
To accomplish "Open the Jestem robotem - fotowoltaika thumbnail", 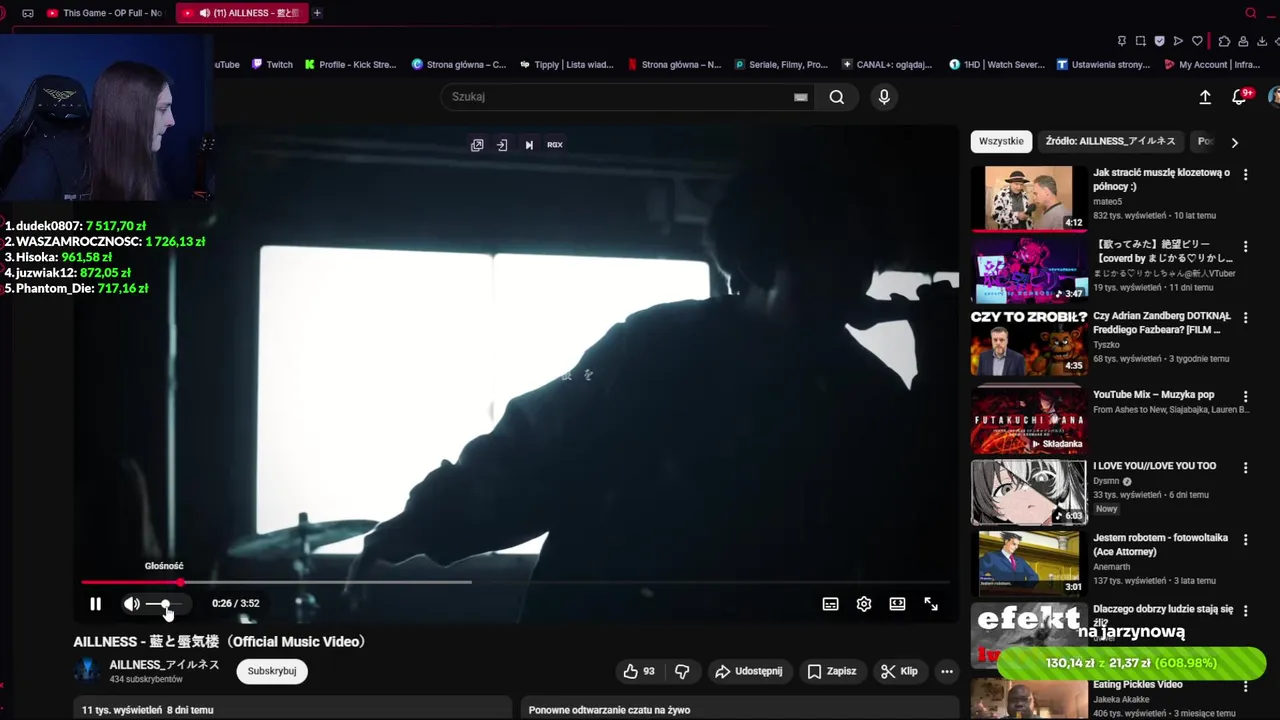I will point(1029,563).
